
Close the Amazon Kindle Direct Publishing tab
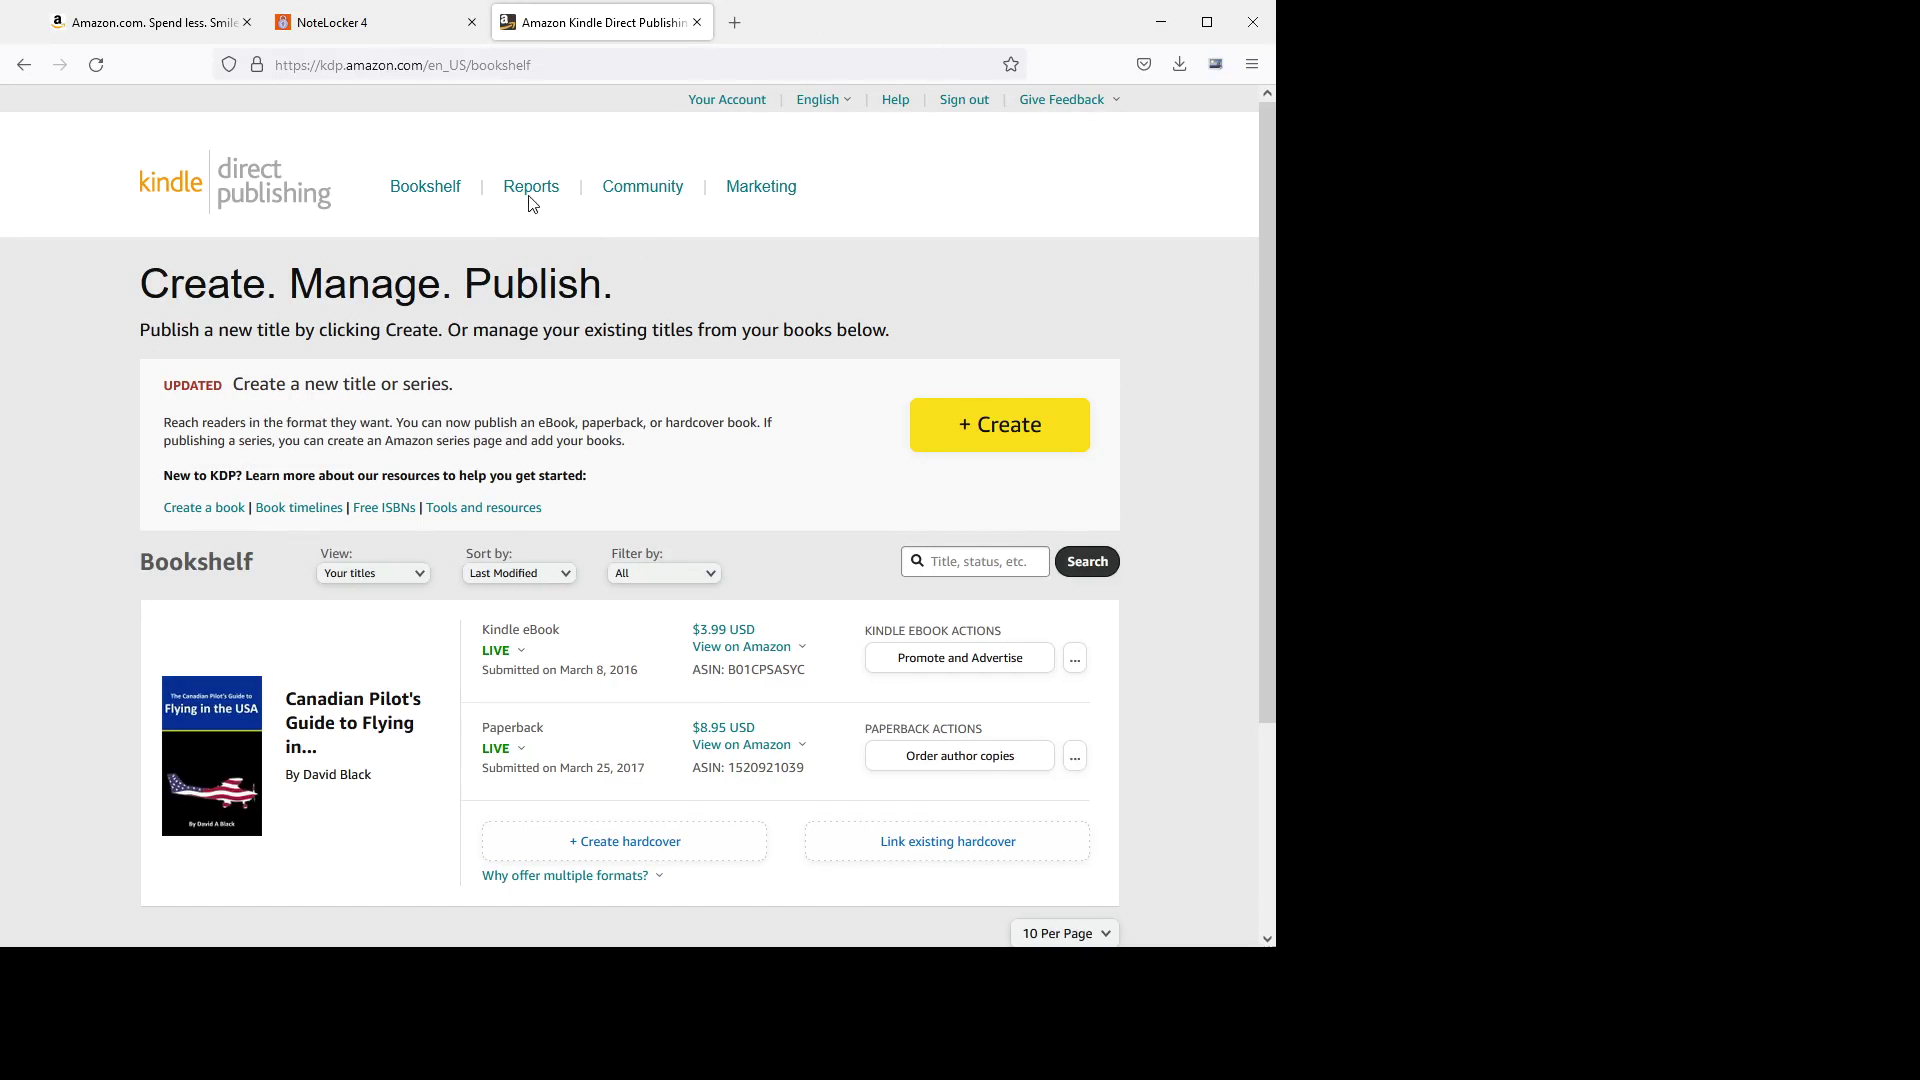(x=697, y=22)
